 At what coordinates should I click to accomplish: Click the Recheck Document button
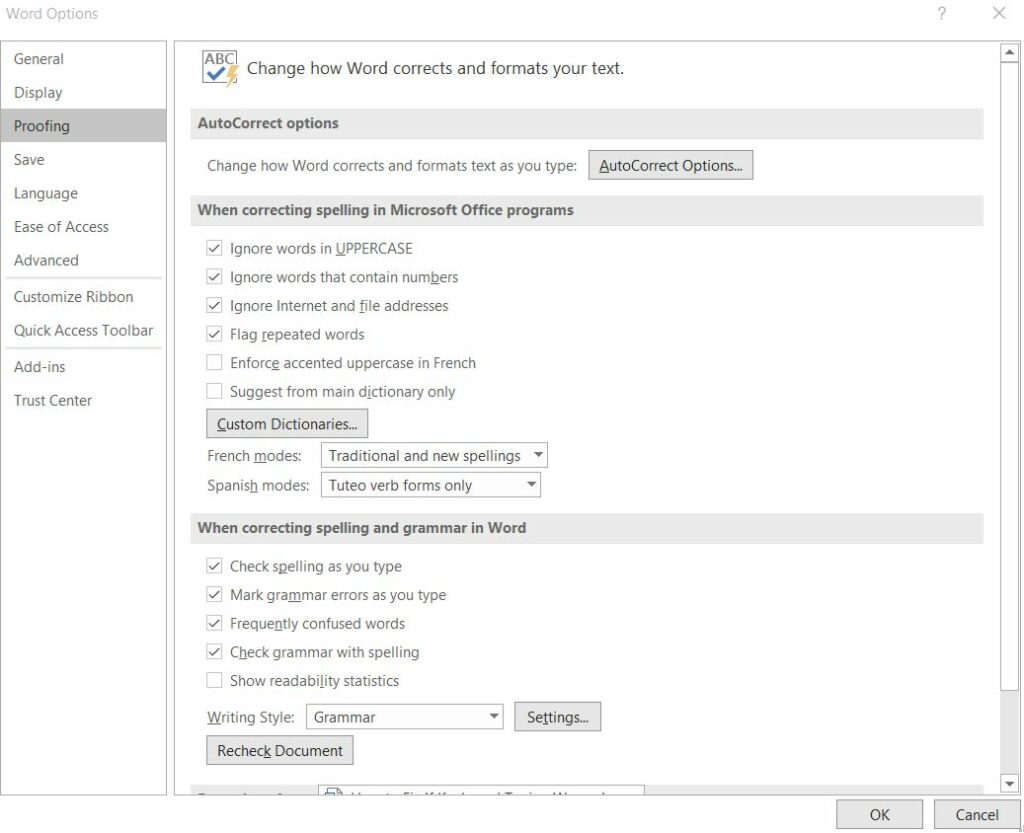click(279, 750)
